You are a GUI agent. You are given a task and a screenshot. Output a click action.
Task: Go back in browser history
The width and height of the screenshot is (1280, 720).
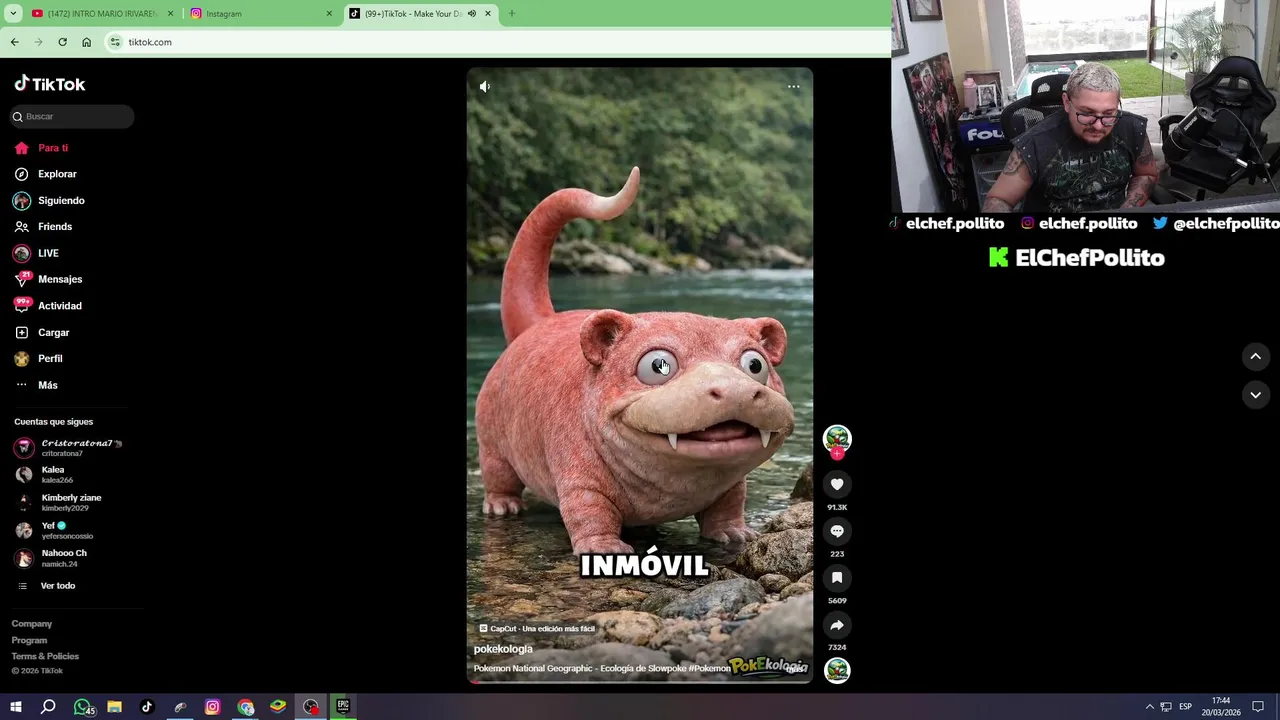[15, 42]
